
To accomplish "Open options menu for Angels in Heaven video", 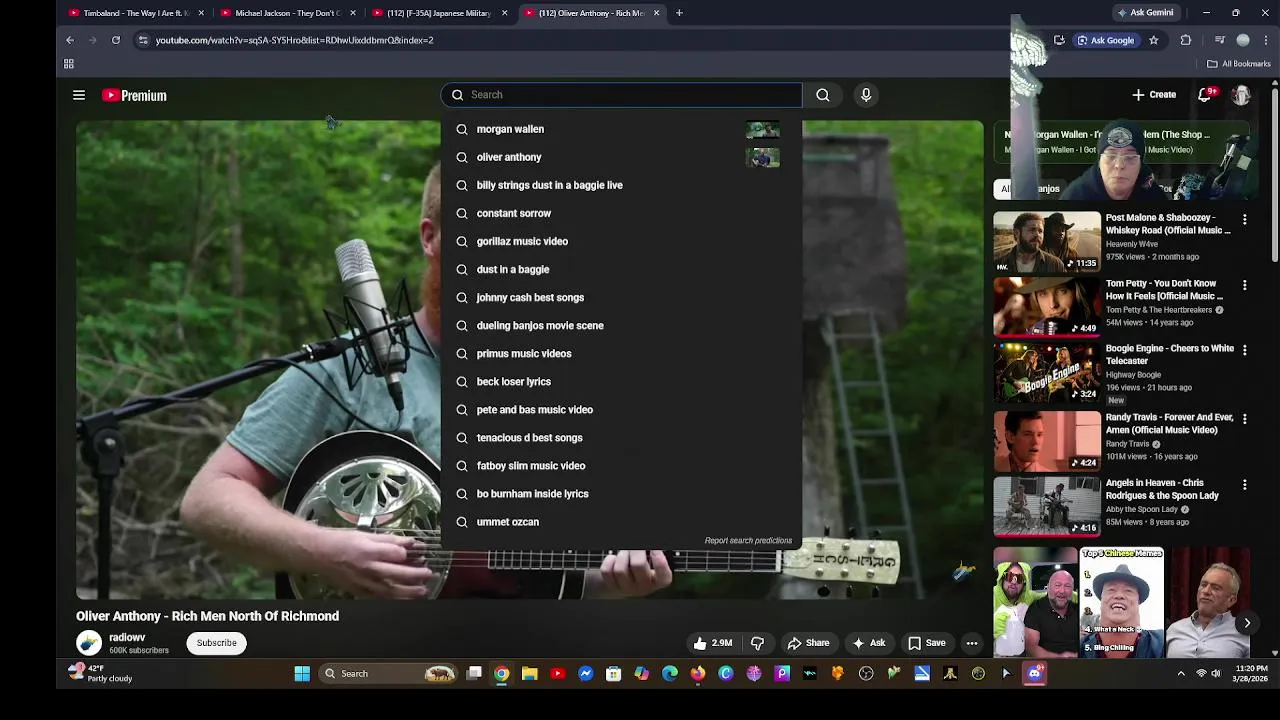I will pos(1245,484).
